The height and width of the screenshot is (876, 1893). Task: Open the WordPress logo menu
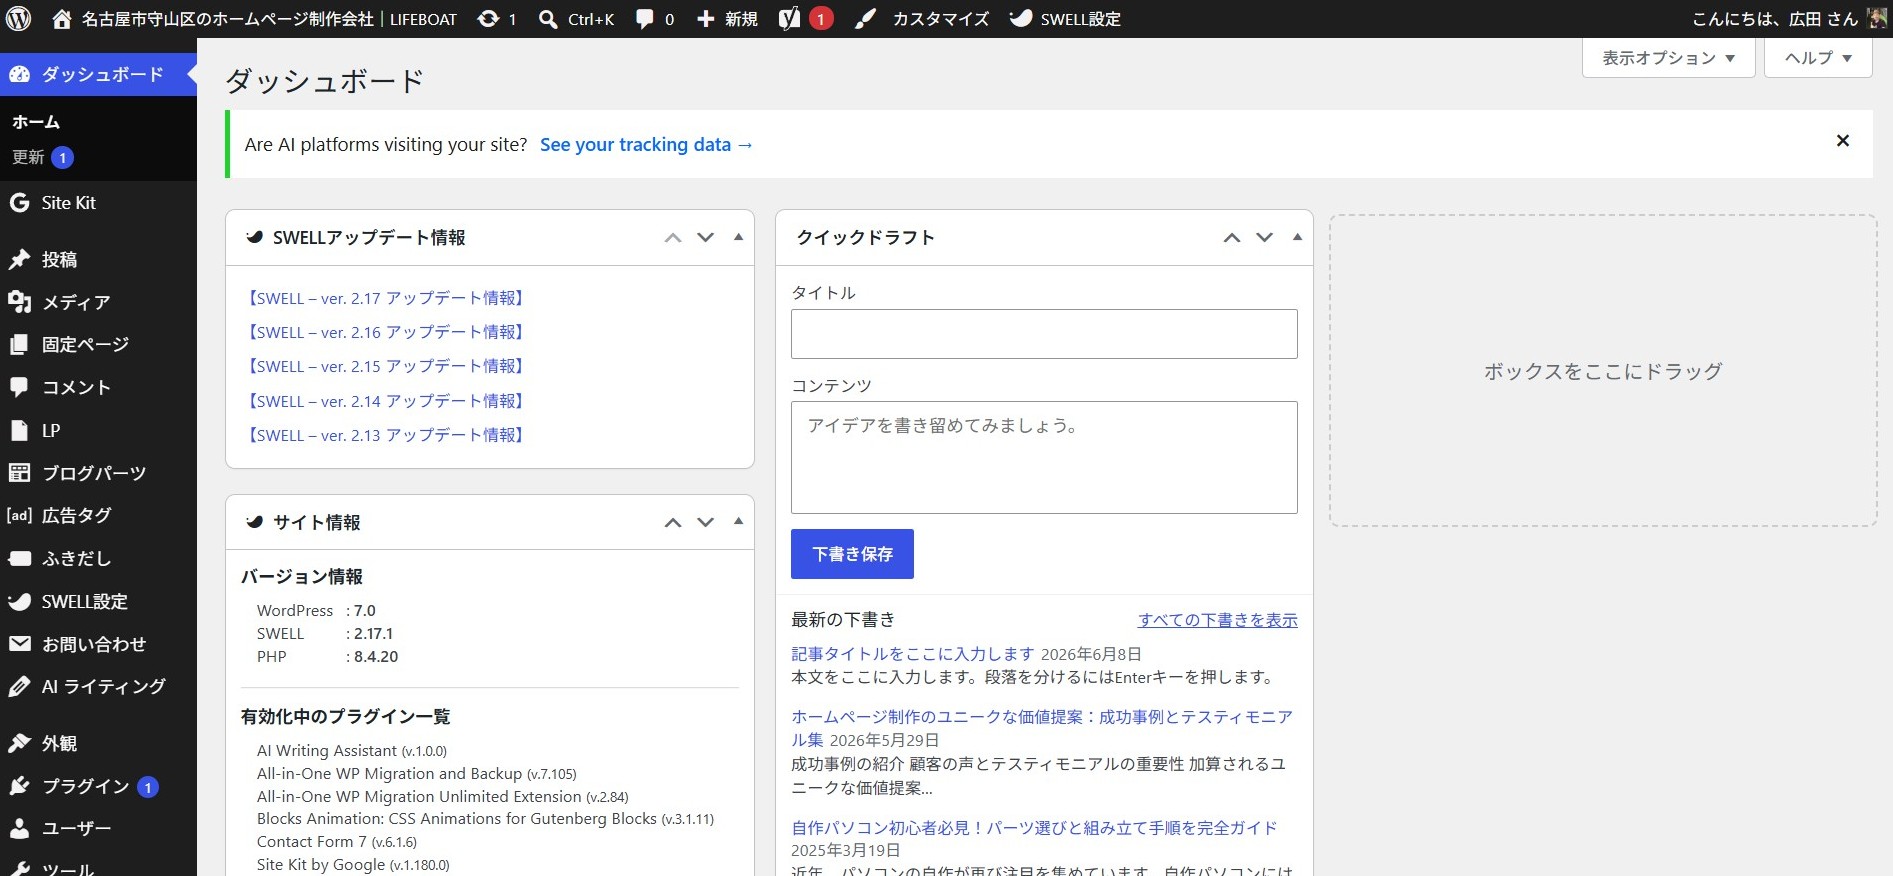coord(18,19)
